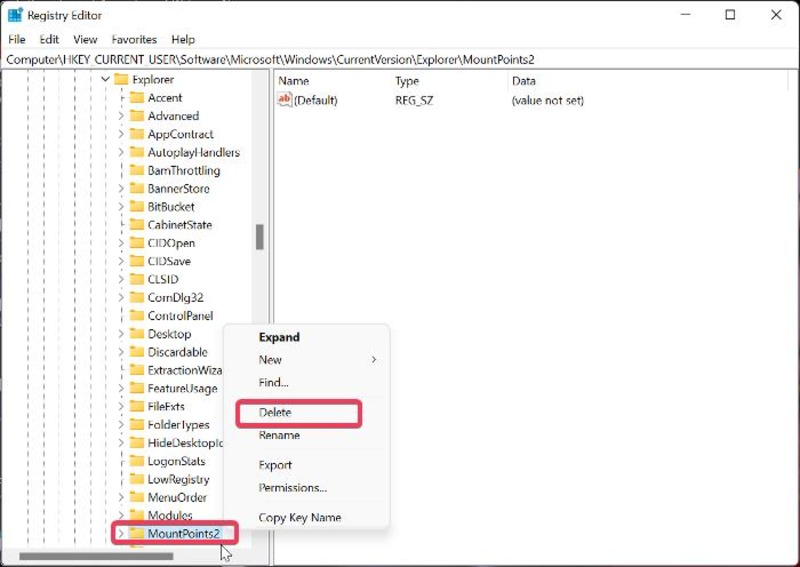
Task: Click the Advanced folder icon
Action: click(137, 116)
